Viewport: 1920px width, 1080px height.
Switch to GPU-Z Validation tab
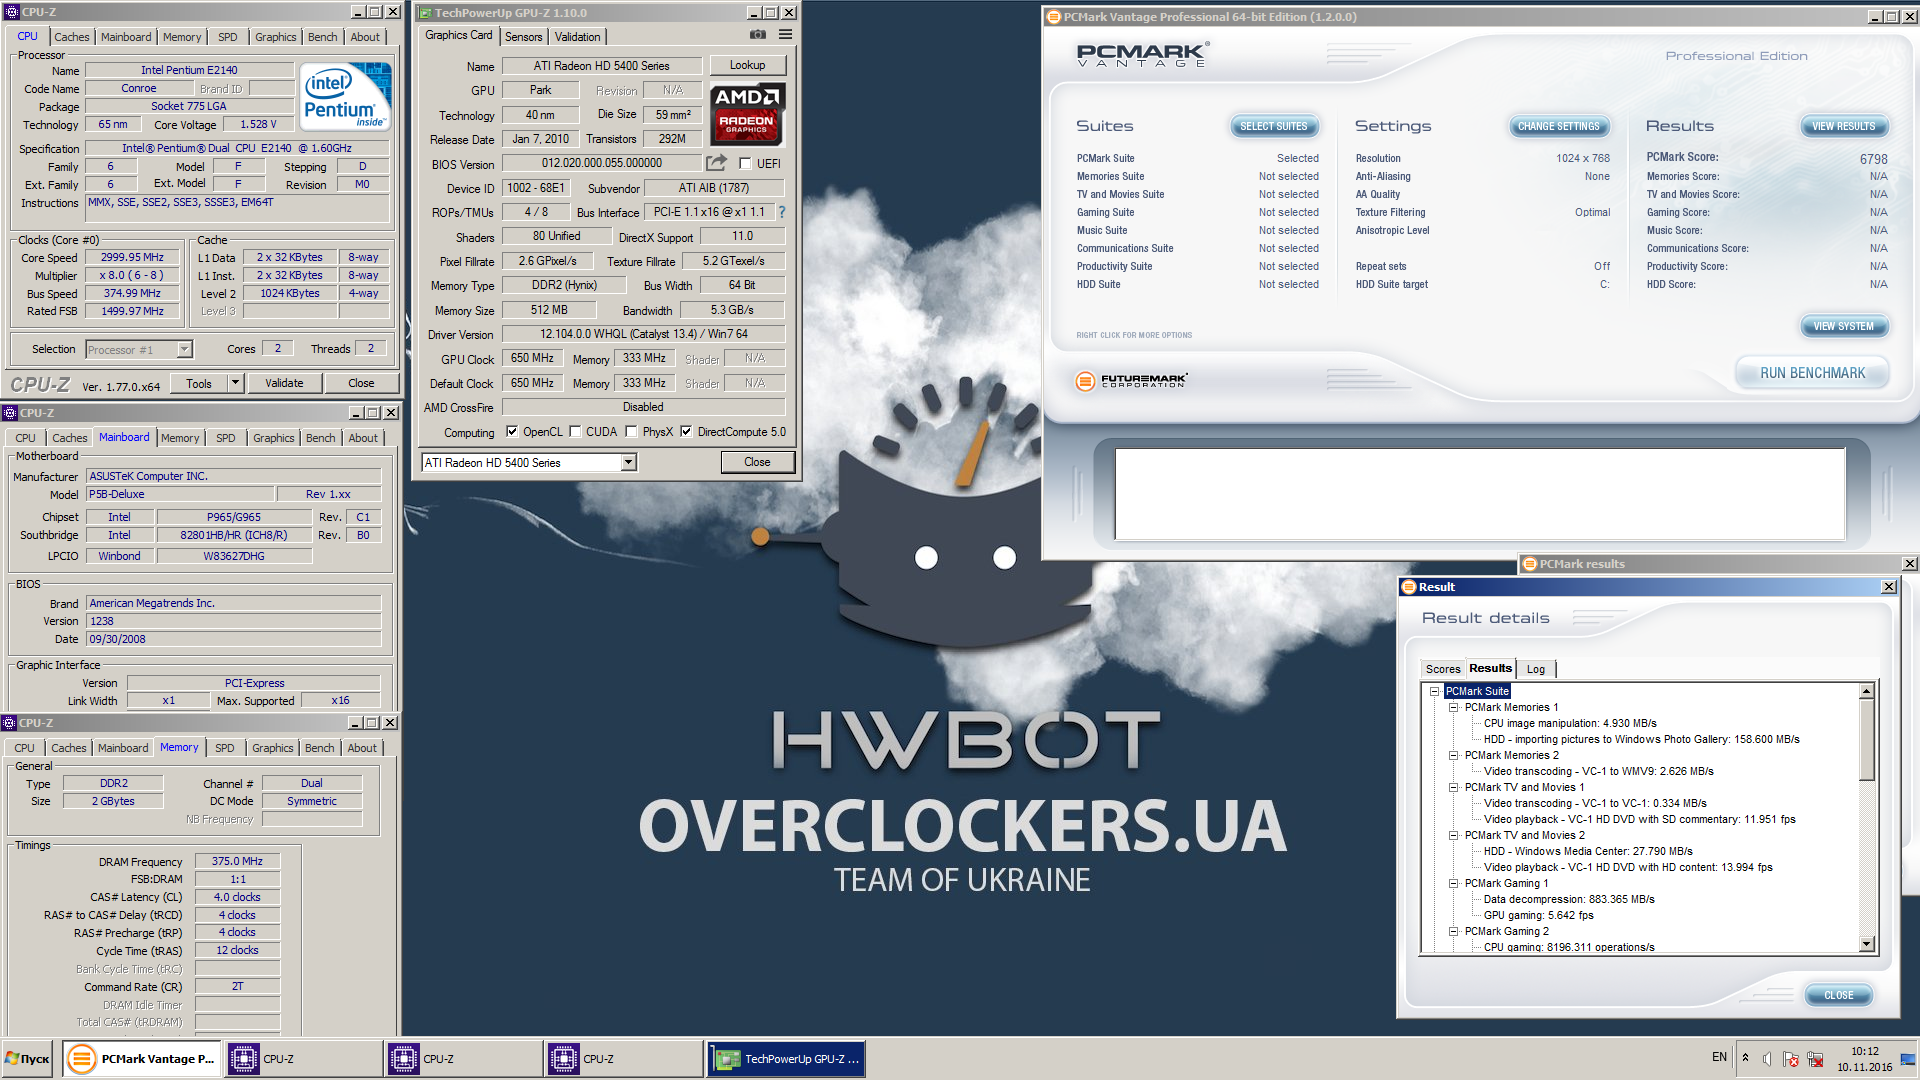(578, 37)
